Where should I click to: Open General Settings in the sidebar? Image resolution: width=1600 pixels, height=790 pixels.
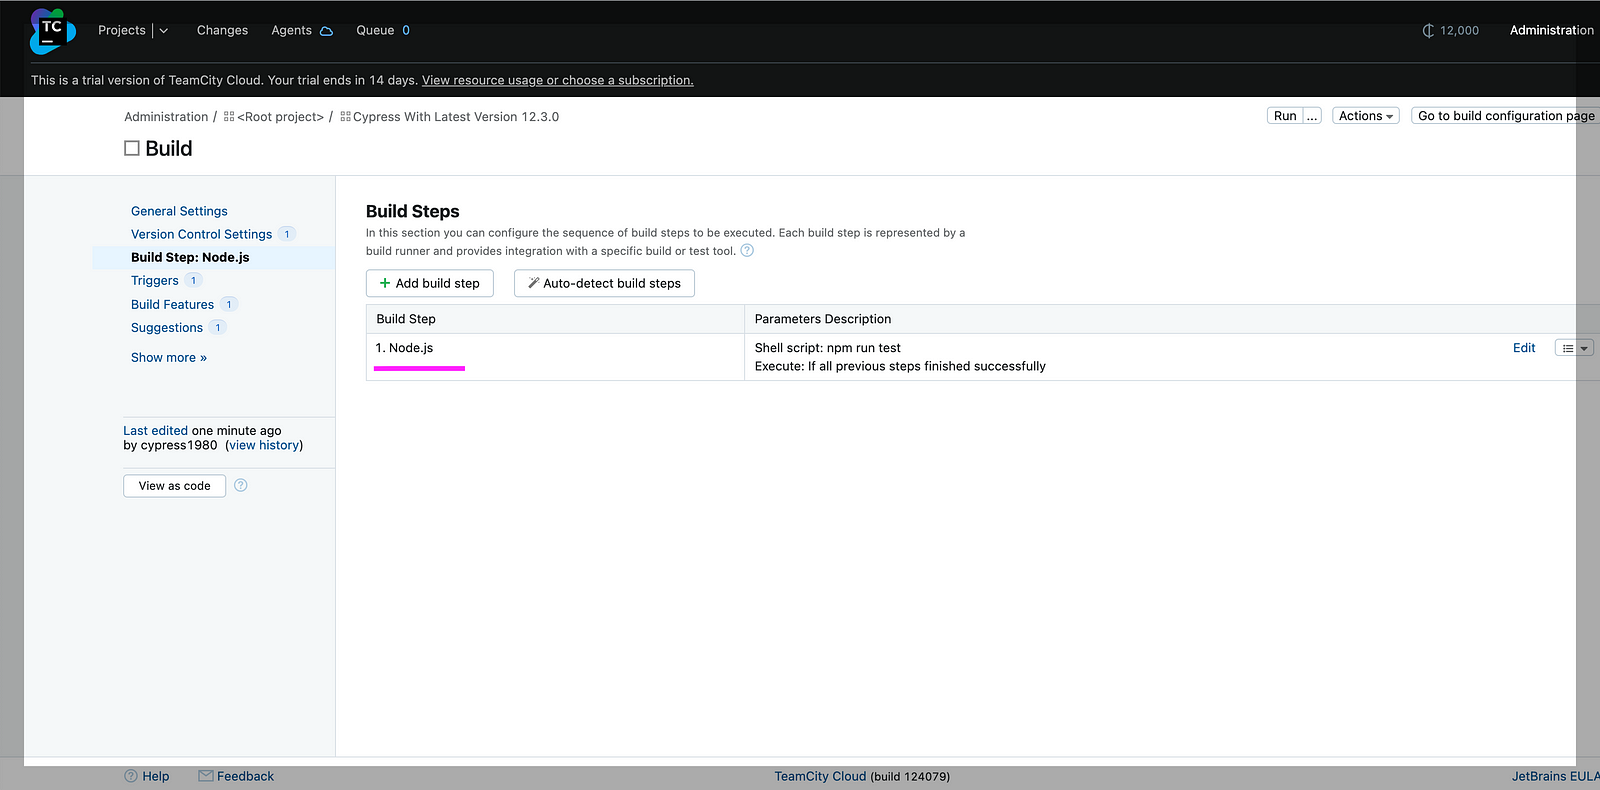click(x=179, y=211)
